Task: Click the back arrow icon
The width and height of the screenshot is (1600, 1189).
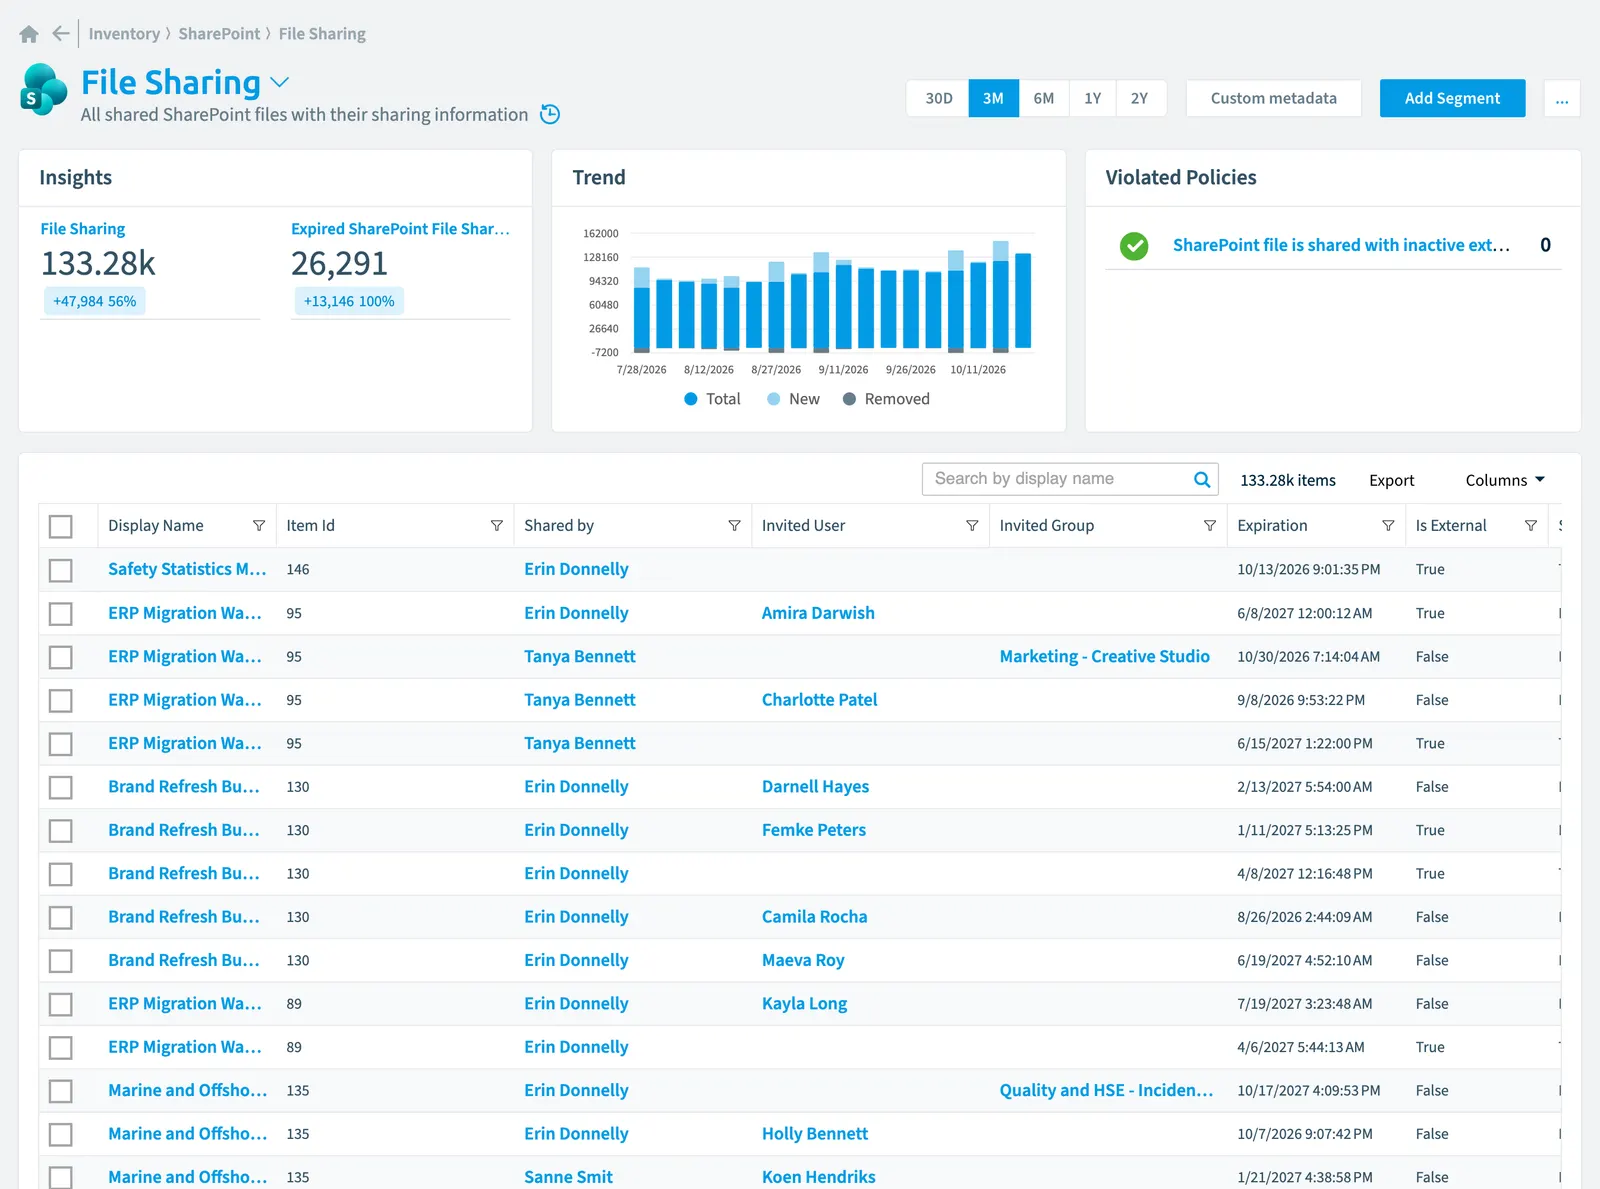Action: [x=61, y=34]
